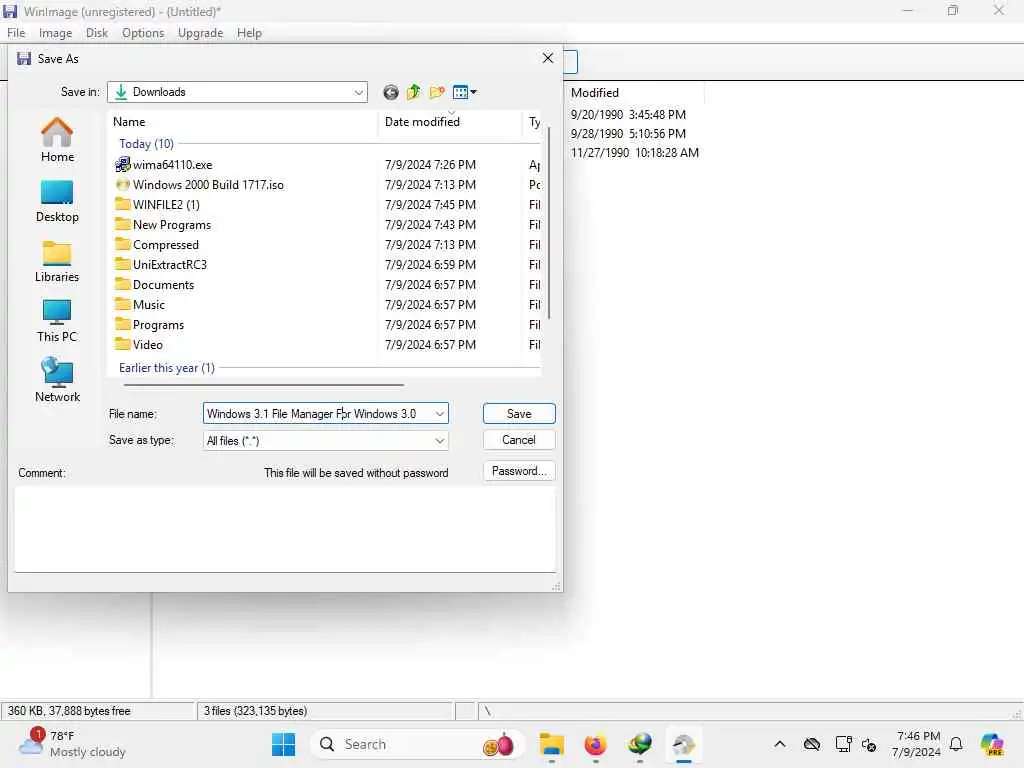Collapse the Today (10) group
This screenshot has height=768, width=1024.
(x=146, y=144)
